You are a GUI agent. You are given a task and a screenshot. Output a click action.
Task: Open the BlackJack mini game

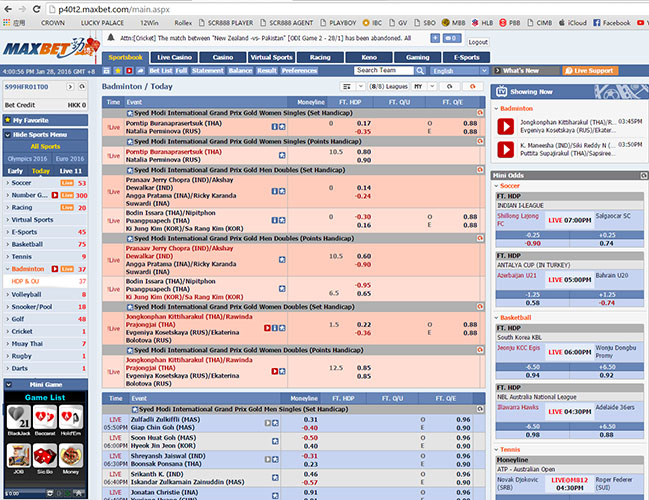pyautogui.click(x=19, y=418)
